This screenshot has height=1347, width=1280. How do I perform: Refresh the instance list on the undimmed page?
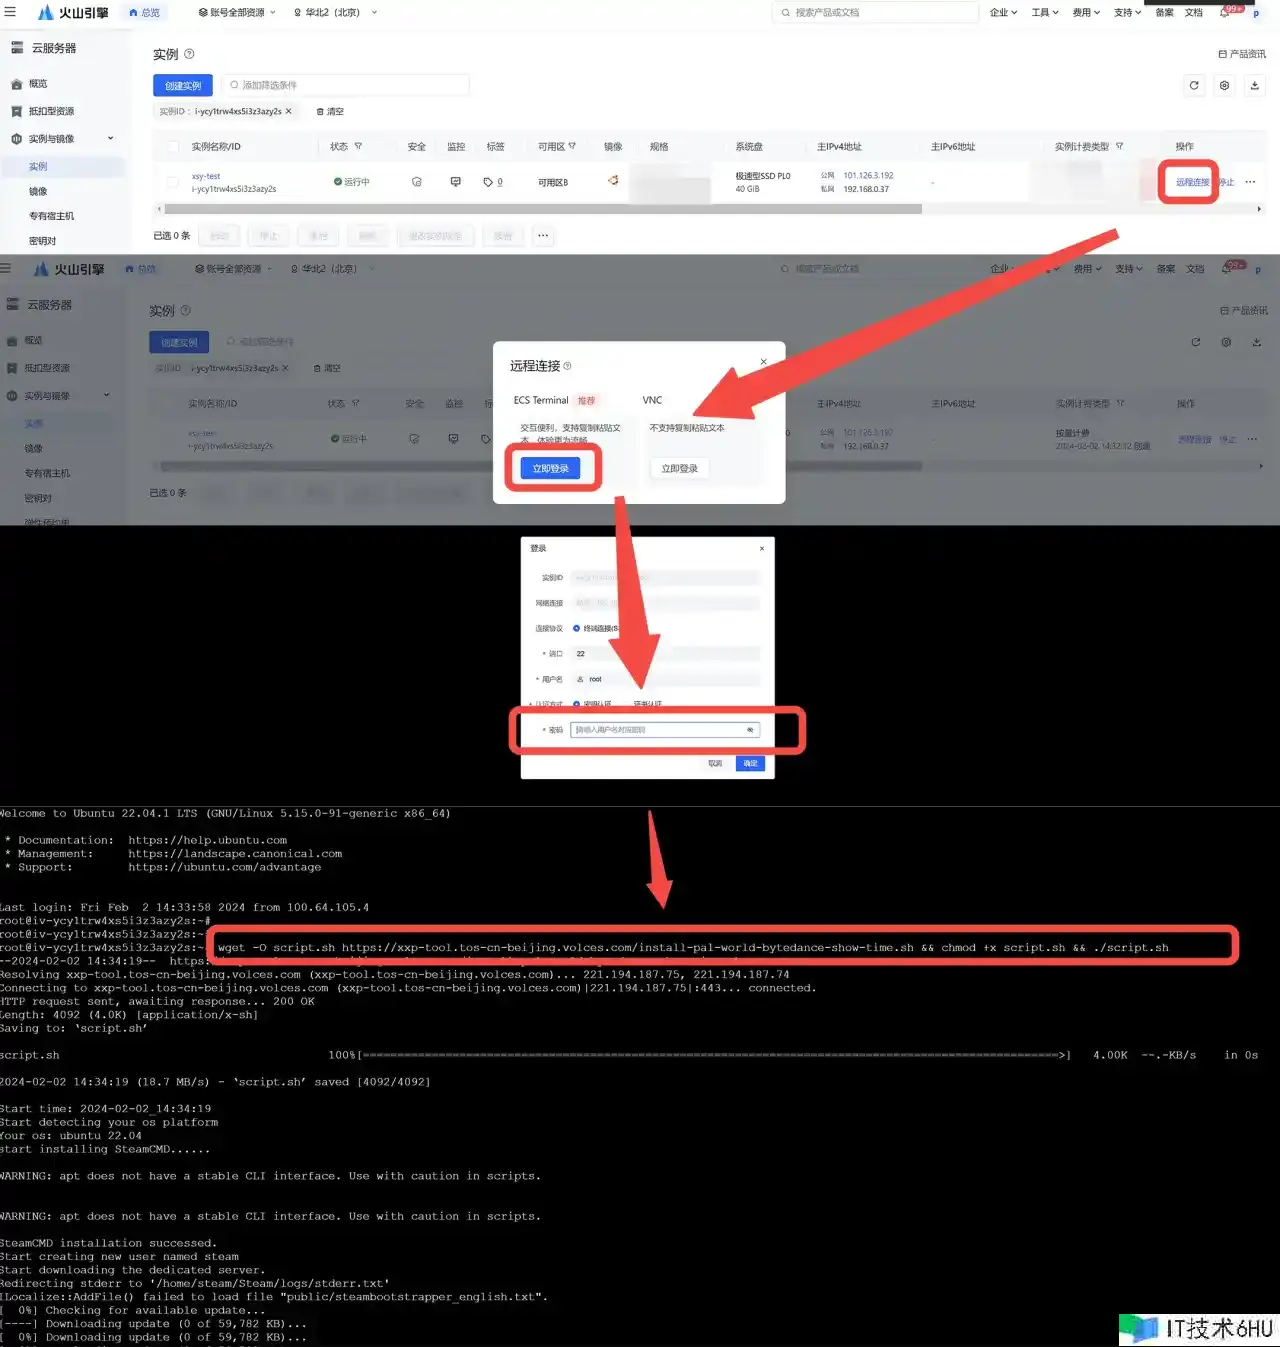[1194, 86]
